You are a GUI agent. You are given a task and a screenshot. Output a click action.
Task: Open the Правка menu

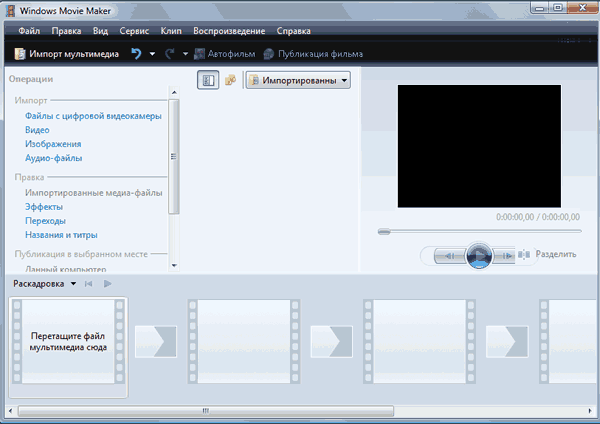66,31
